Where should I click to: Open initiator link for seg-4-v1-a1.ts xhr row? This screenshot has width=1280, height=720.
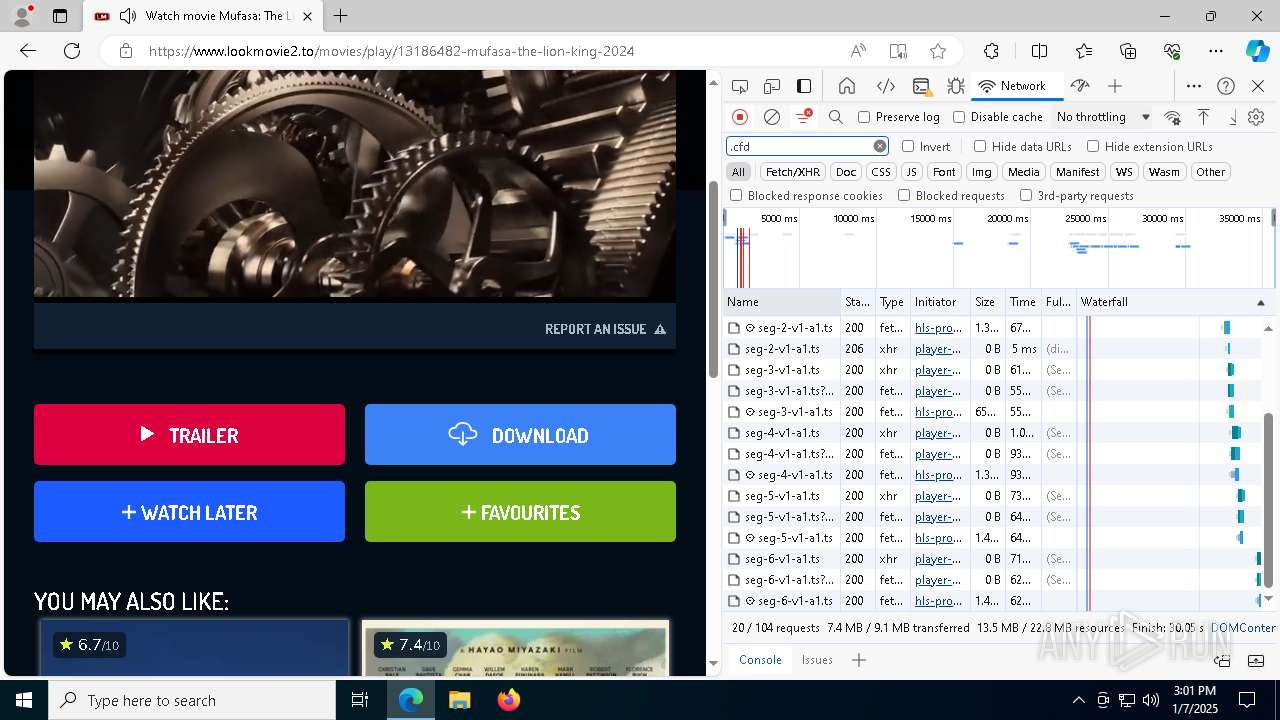click(938, 433)
